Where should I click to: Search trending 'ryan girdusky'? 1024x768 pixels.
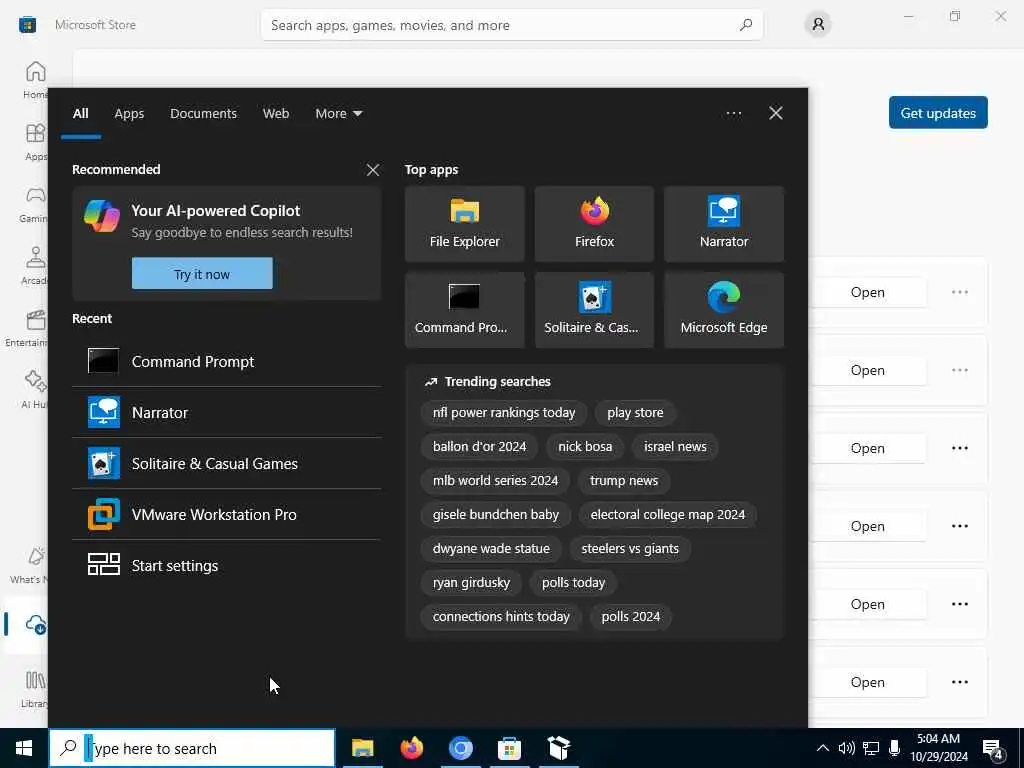(x=471, y=583)
